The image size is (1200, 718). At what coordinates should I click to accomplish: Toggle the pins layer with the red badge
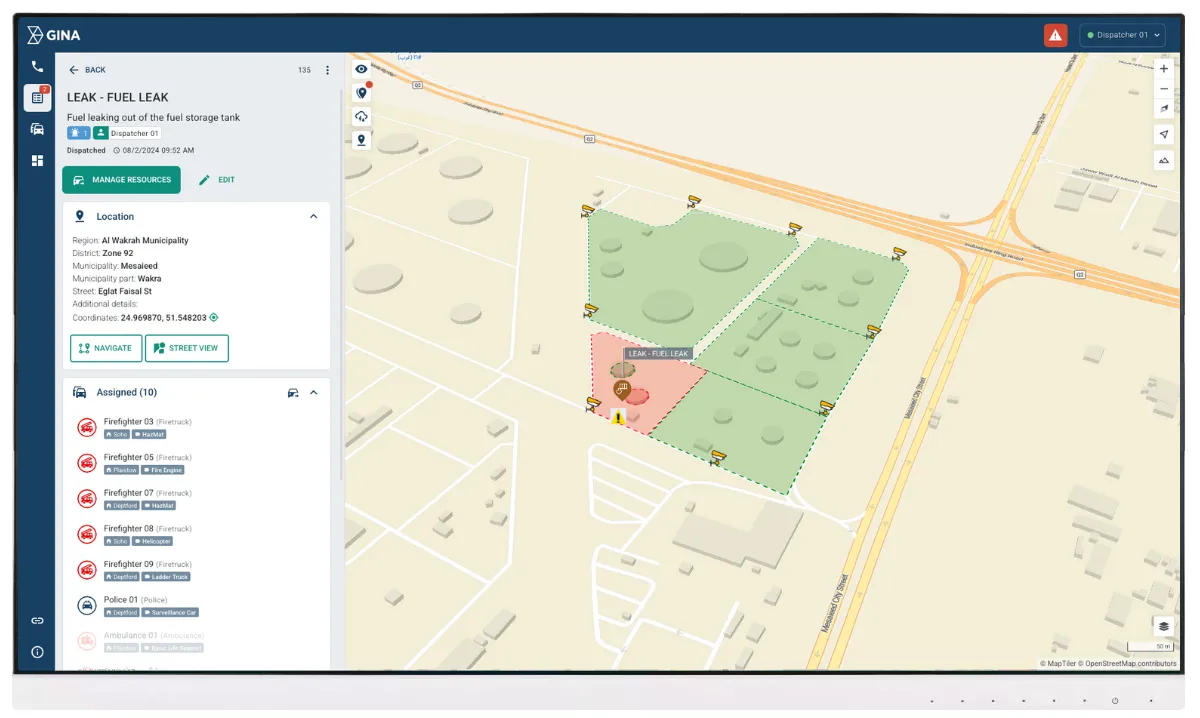tap(360, 92)
